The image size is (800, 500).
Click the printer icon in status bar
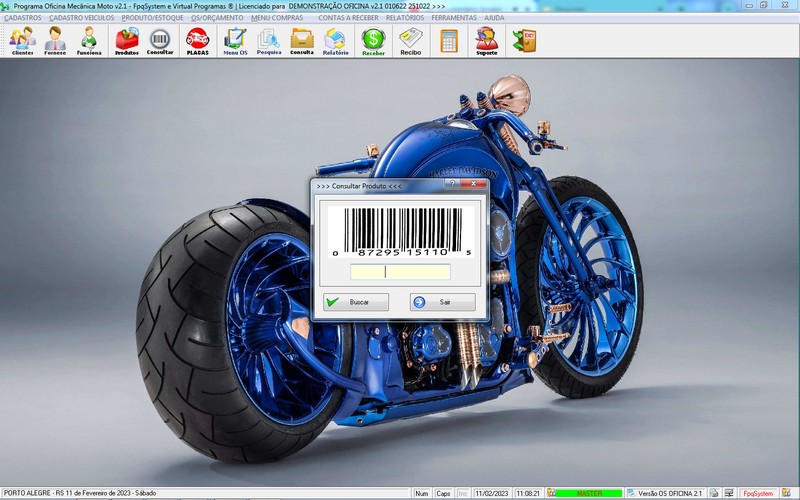click(714, 493)
